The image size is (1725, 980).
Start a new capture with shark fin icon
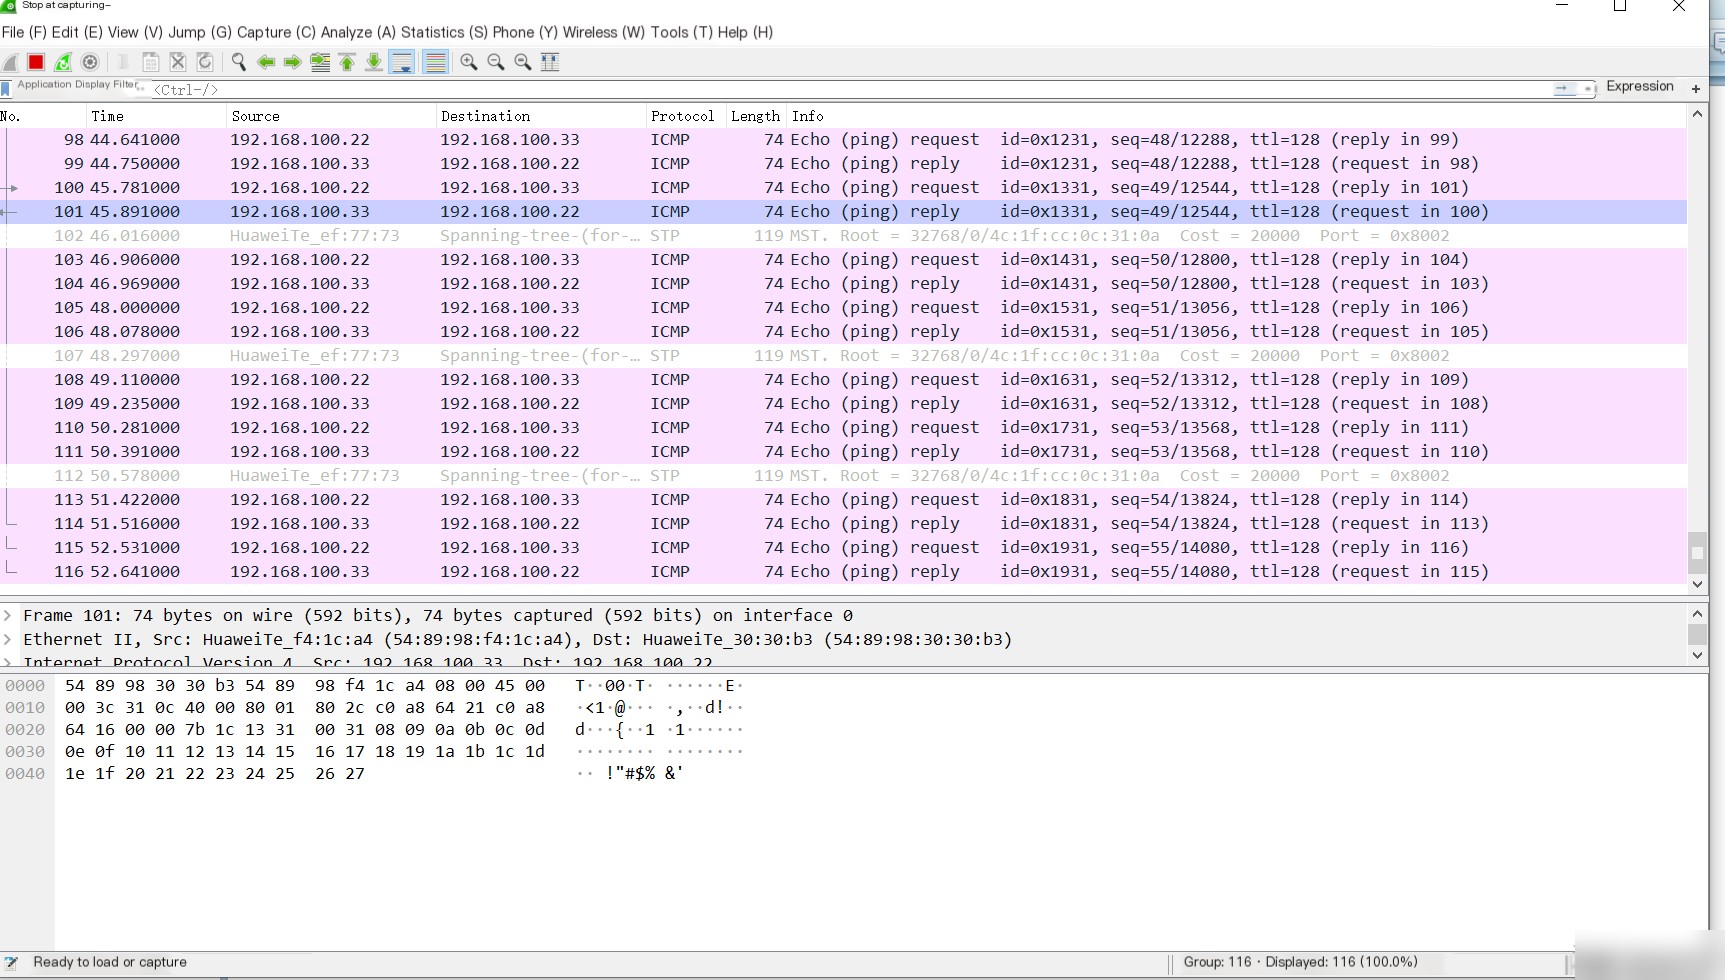(x=10, y=62)
